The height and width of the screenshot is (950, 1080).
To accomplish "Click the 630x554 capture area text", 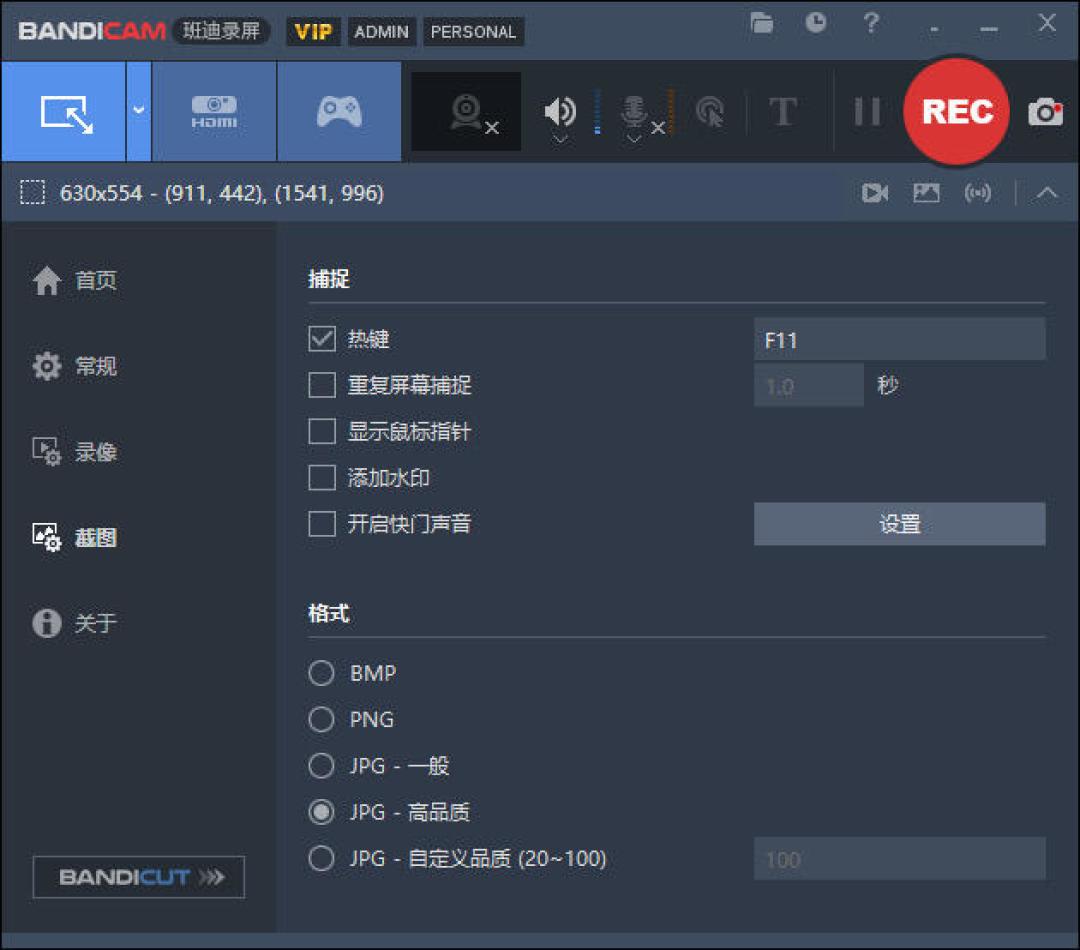I will click(222, 193).
